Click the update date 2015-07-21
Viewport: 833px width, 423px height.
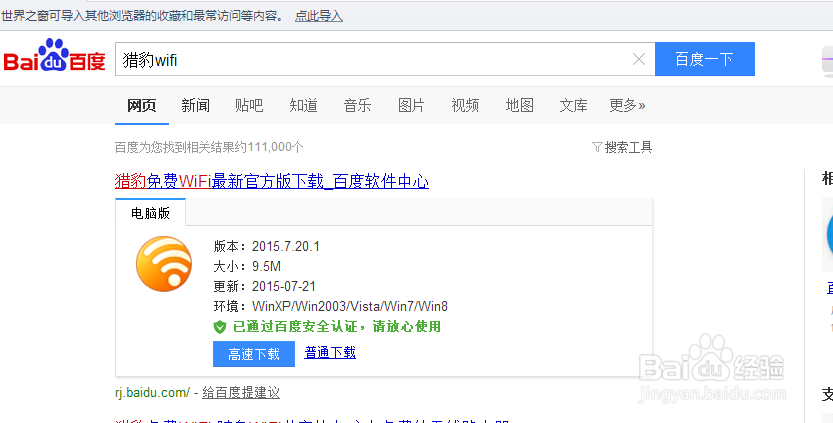click(x=284, y=286)
